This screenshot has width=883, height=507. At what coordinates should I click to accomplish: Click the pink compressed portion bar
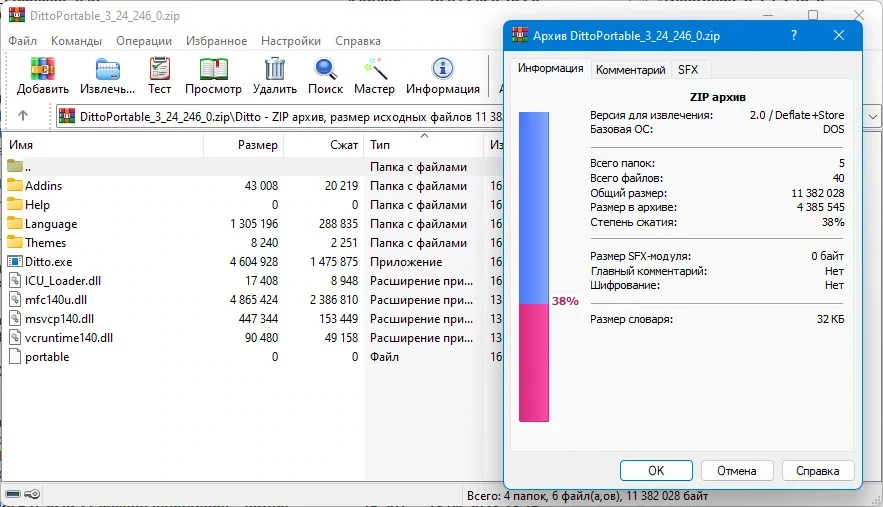[x=533, y=363]
